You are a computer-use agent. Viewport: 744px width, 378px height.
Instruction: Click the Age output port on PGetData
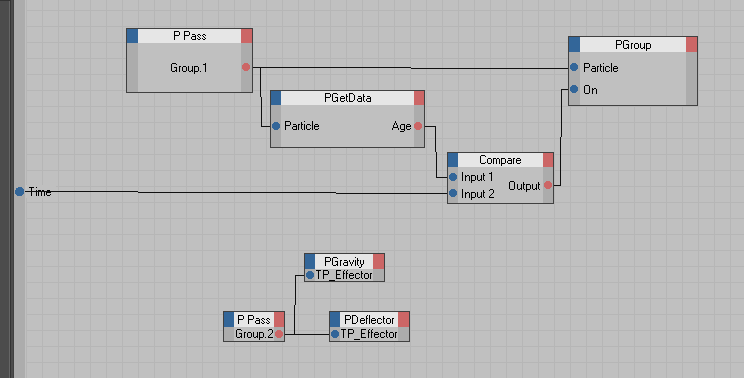[x=418, y=126]
